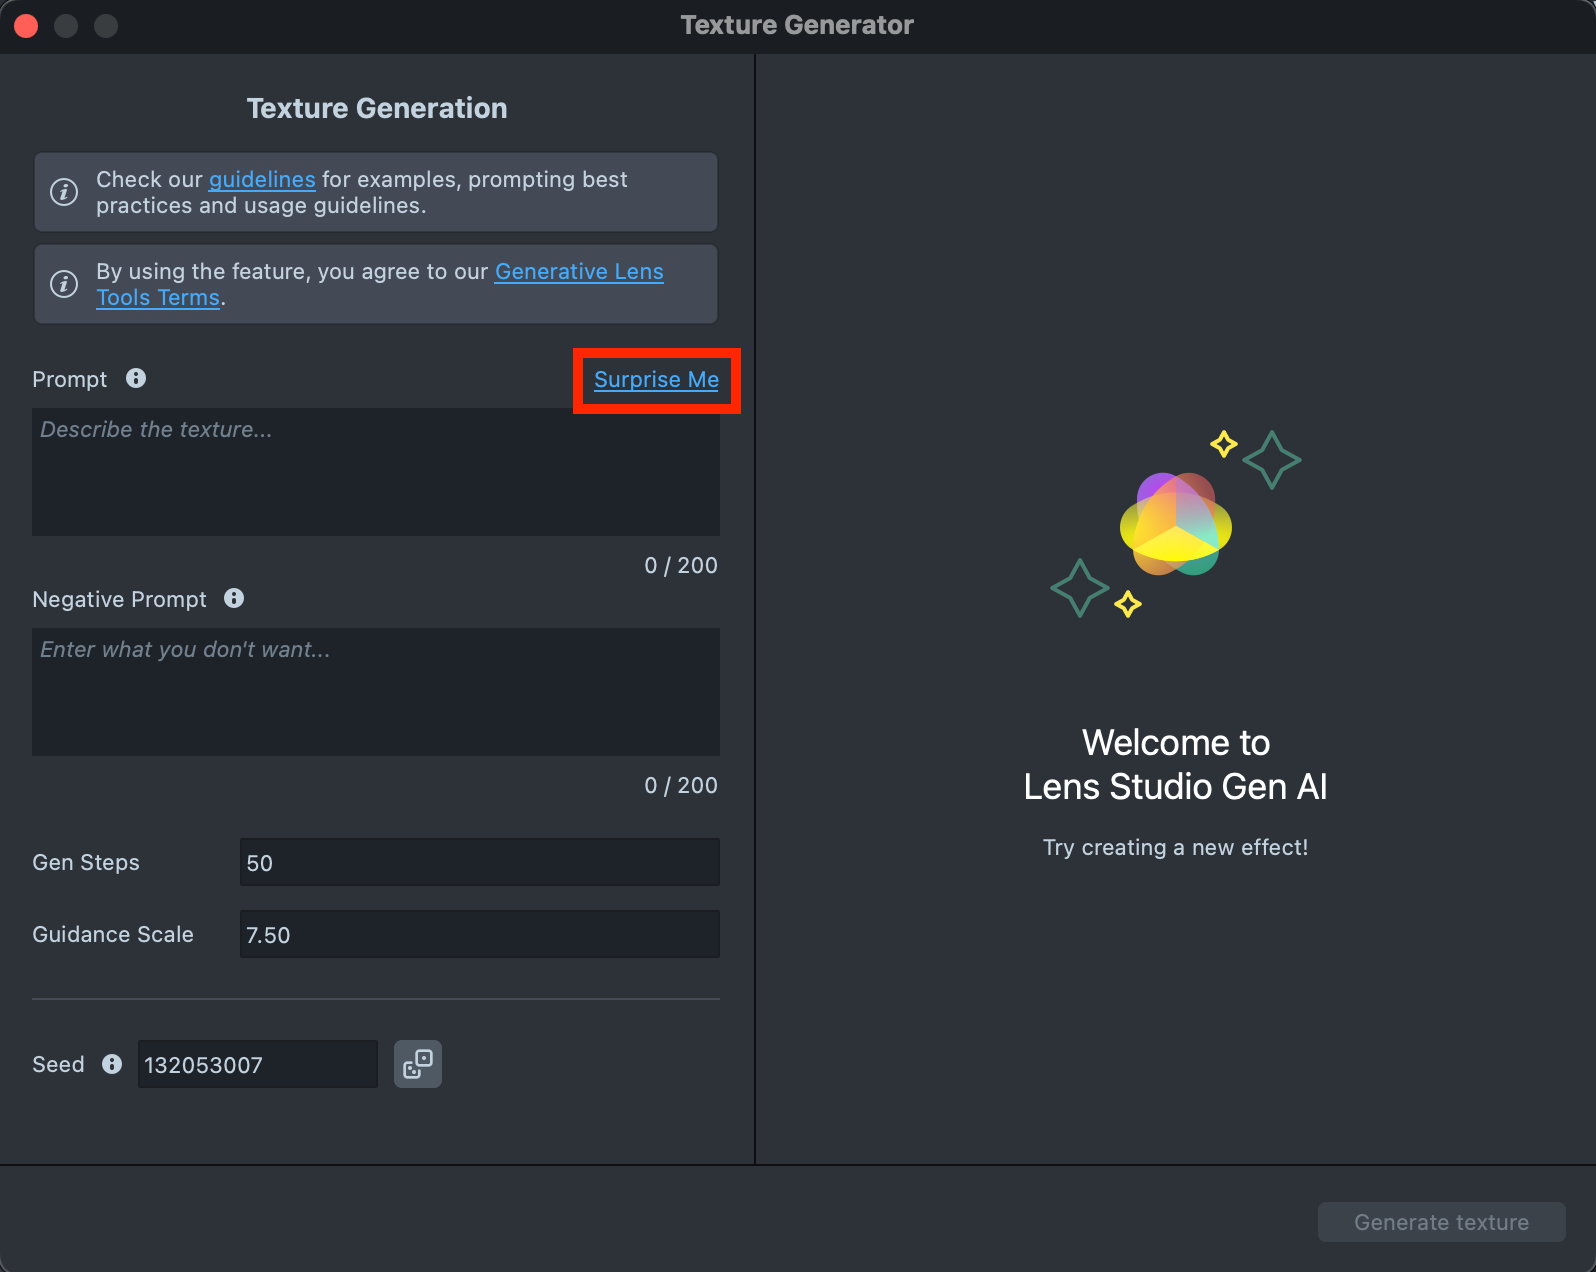Image resolution: width=1596 pixels, height=1272 pixels.
Task: Focus the Describe the texture prompt field
Action: 376,472
